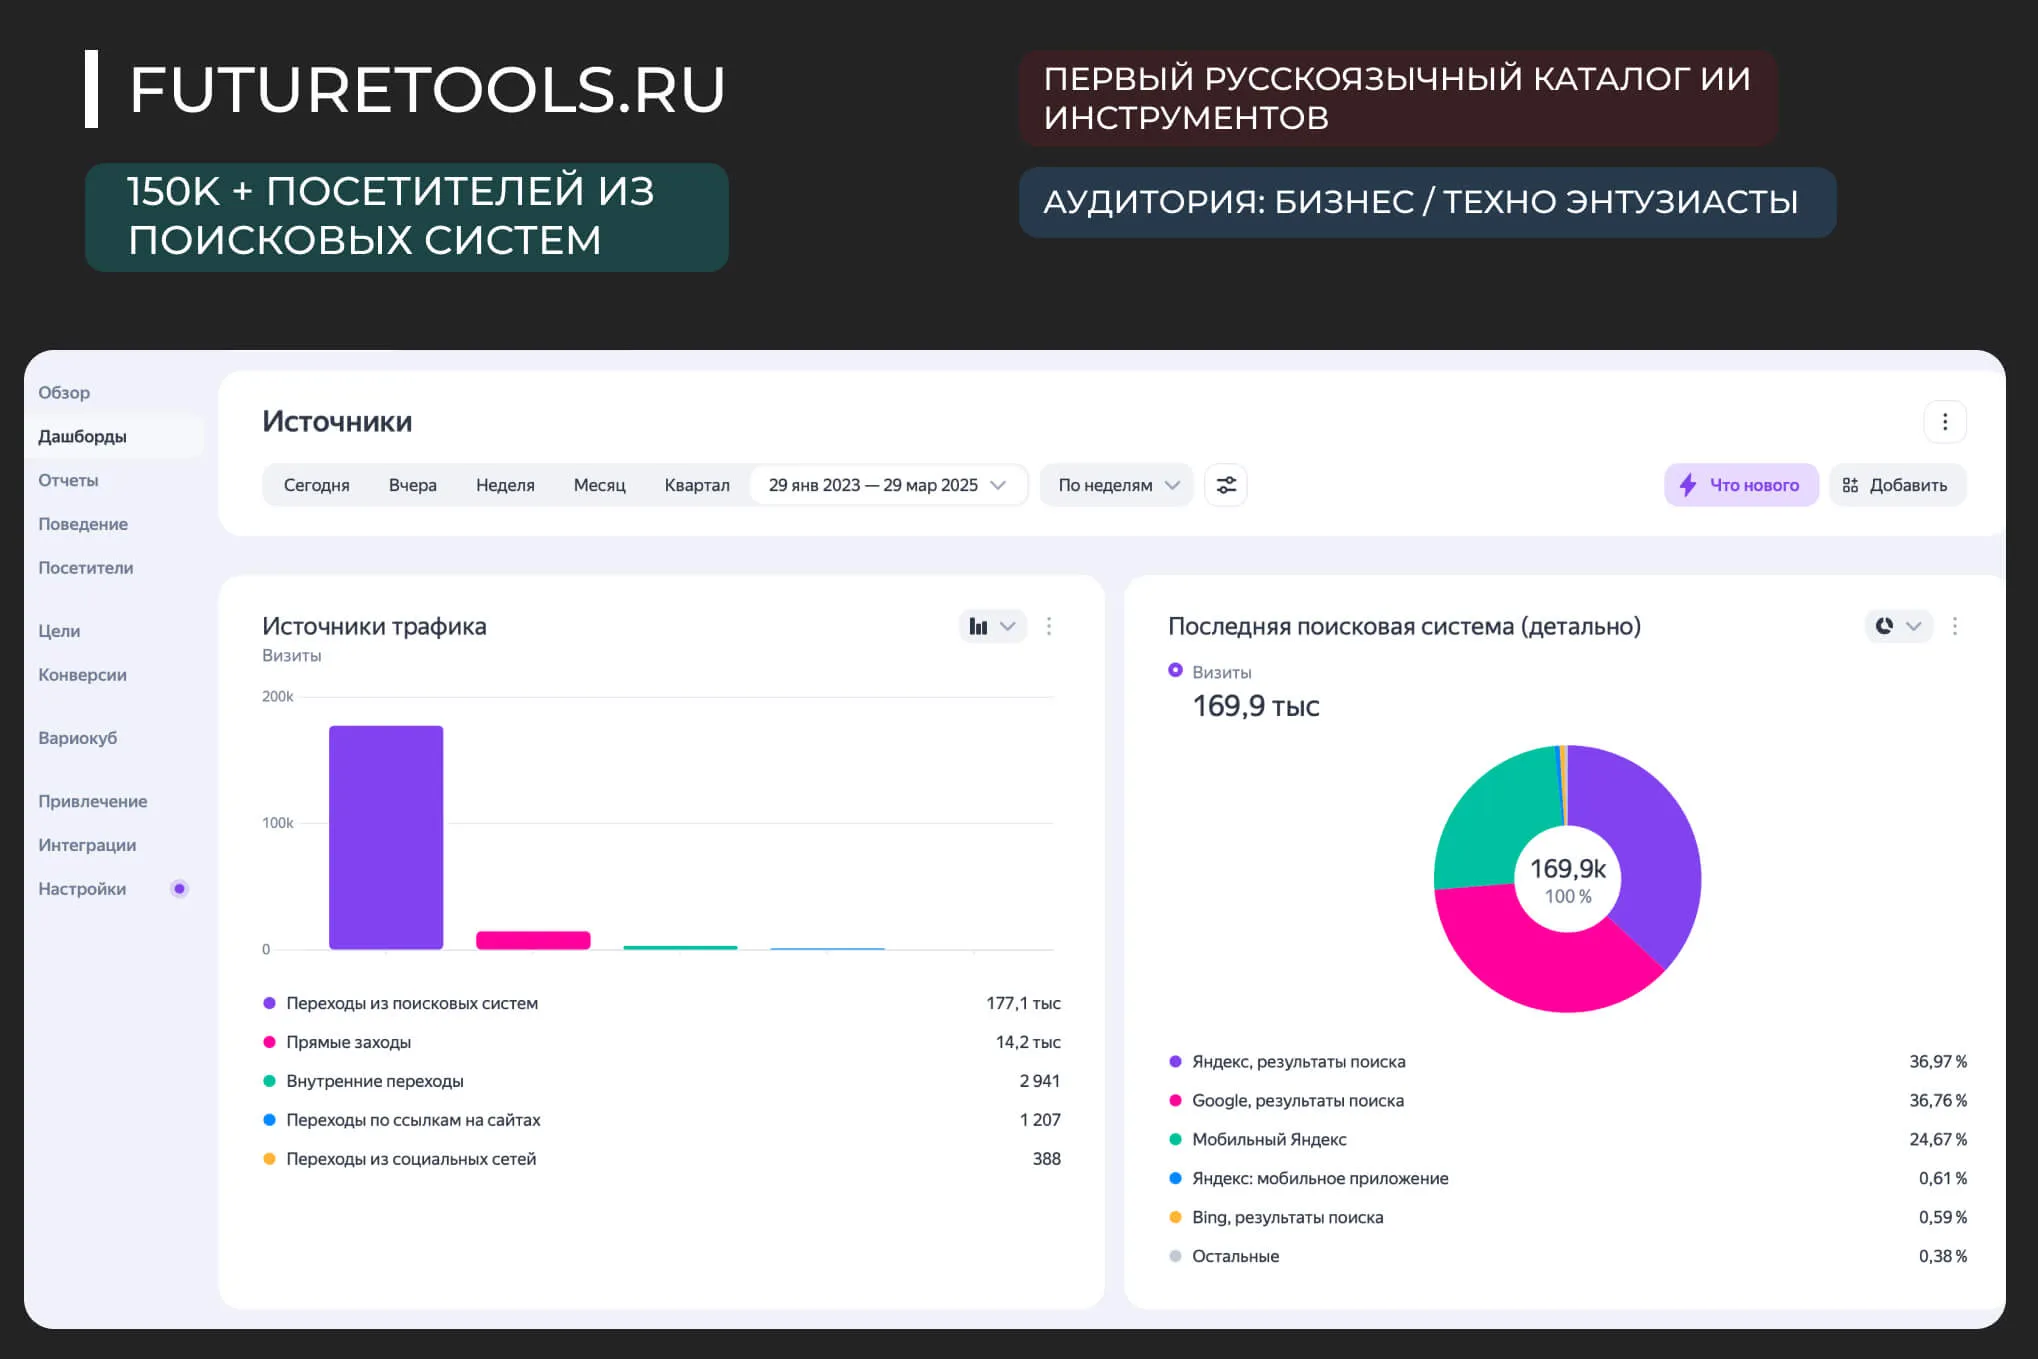This screenshot has height=1359, width=2038.
Task: Click the purple color dot beside Яндекс legend
Action: pos(1174,1061)
